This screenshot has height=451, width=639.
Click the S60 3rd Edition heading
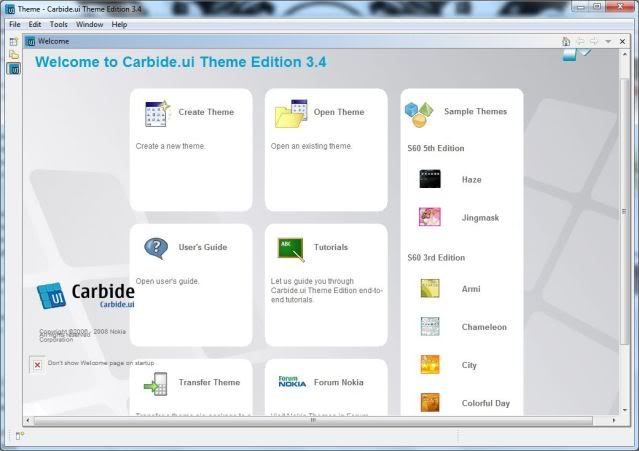(436, 258)
